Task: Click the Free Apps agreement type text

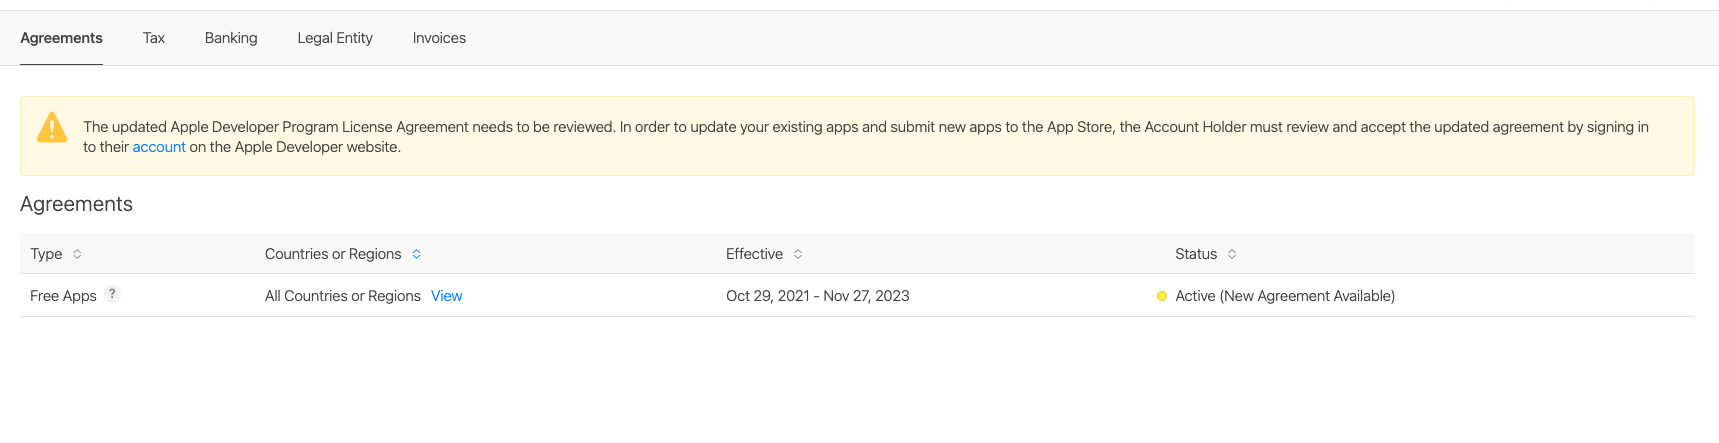Action: click(x=63, y=296)
